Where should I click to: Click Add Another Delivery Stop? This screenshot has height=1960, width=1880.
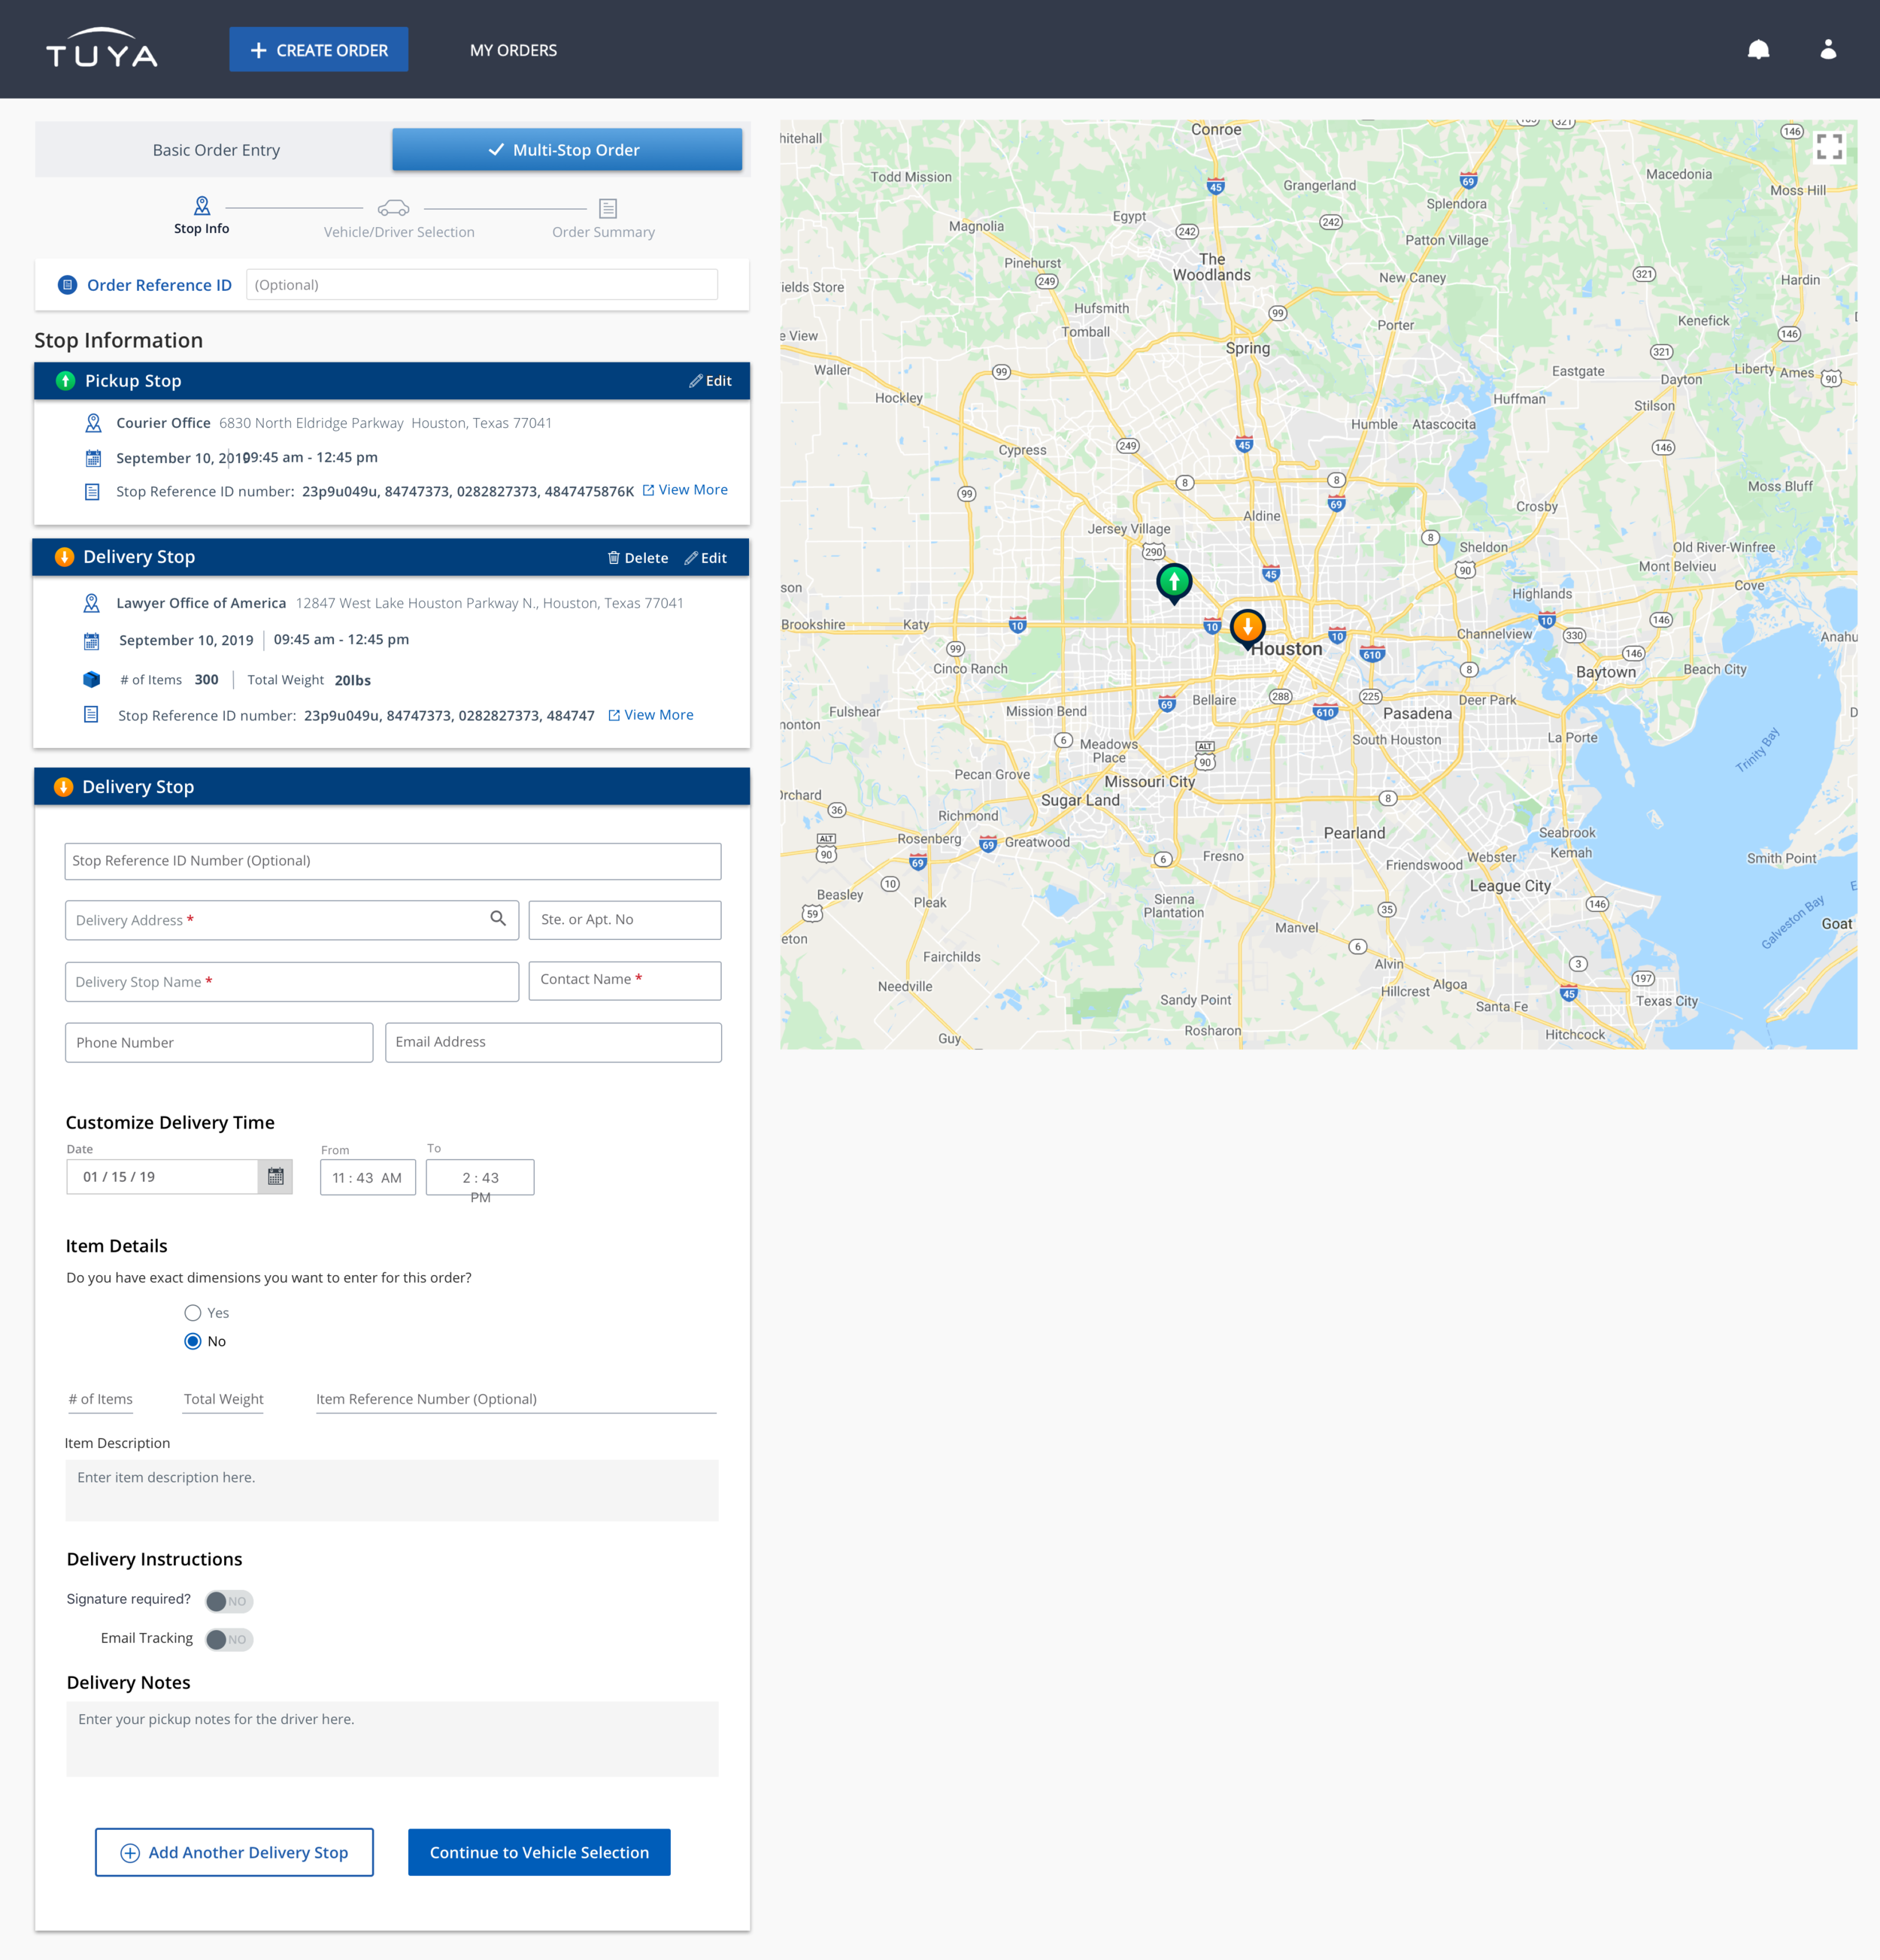click(234, 1852)
